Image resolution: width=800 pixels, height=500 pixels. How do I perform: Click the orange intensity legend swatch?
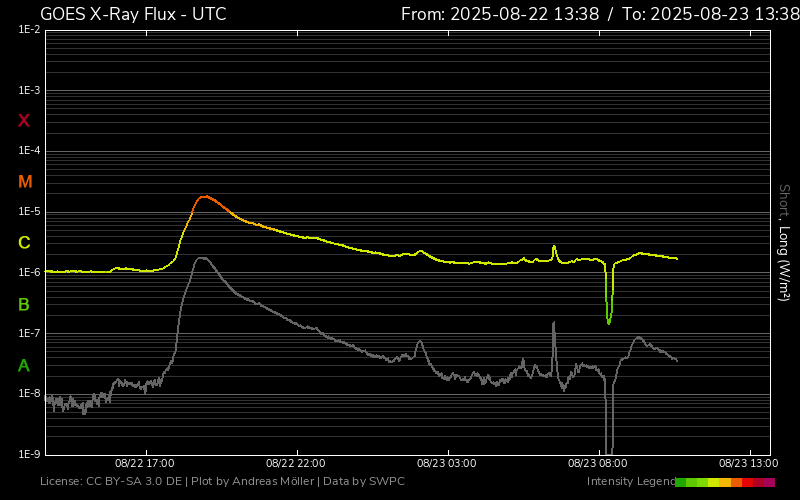click(x=737, y=482)
